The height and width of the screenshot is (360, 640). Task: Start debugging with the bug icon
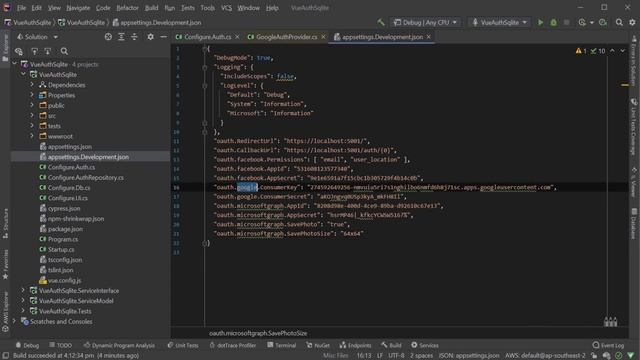point(553,22)
